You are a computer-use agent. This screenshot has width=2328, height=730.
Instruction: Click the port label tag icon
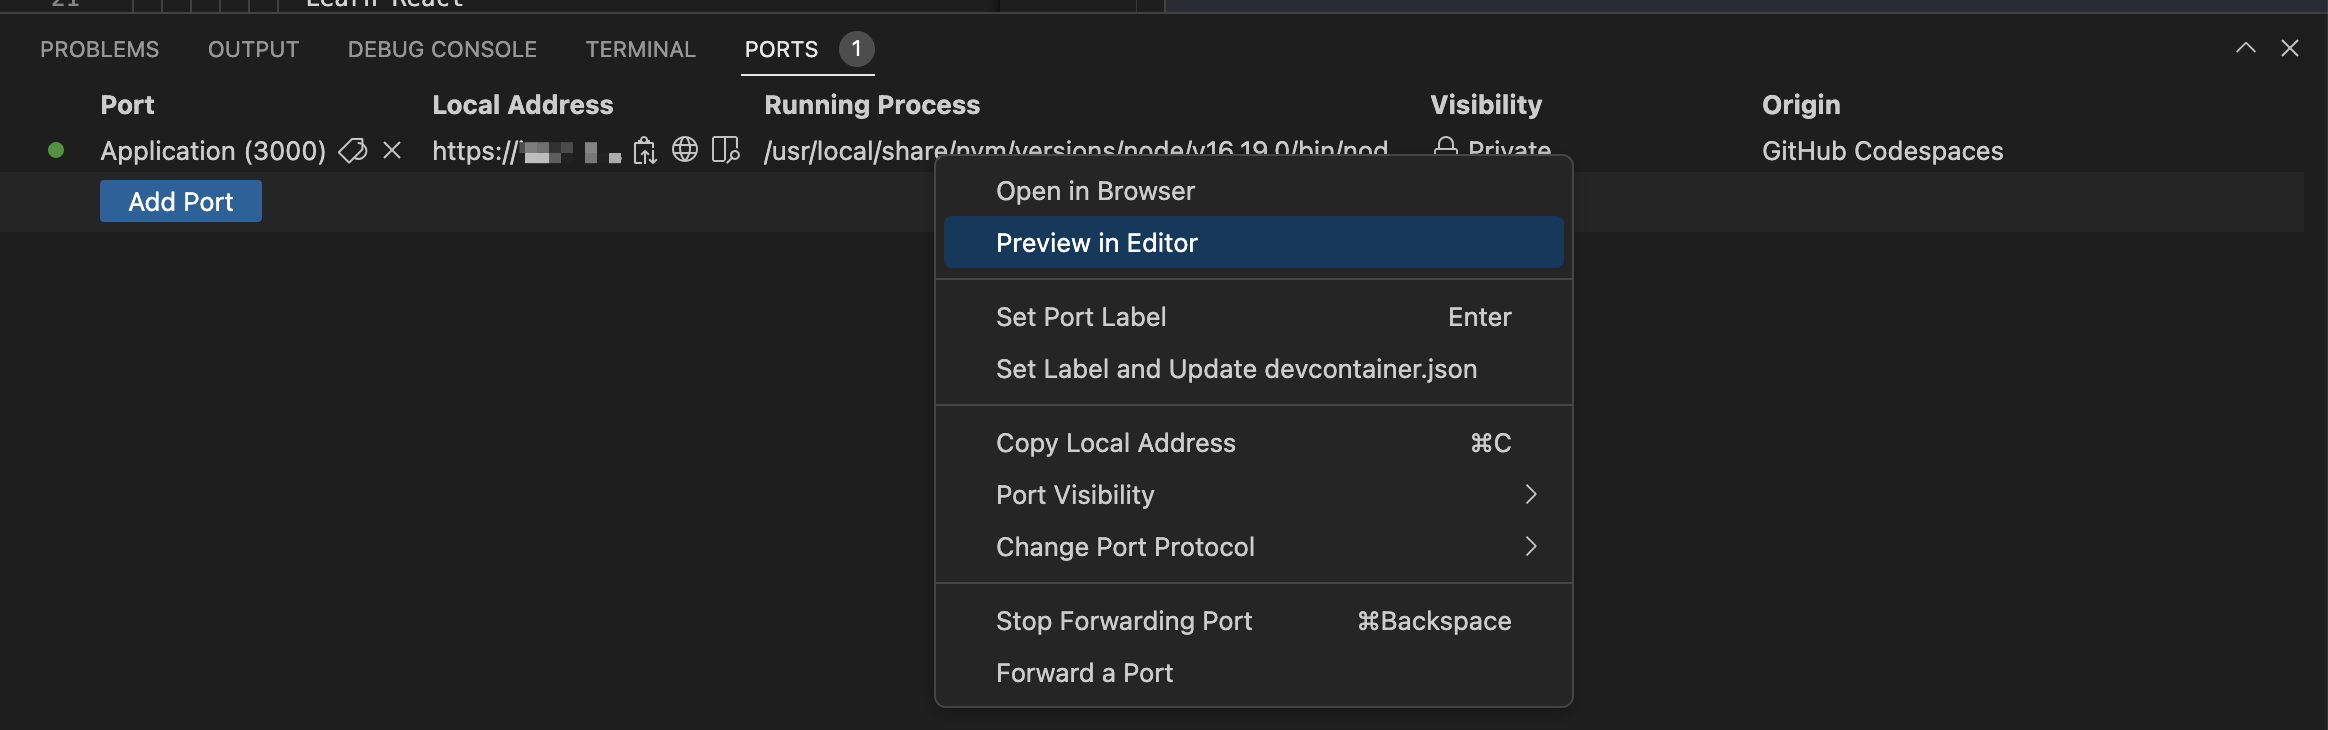tap(352, 151)
